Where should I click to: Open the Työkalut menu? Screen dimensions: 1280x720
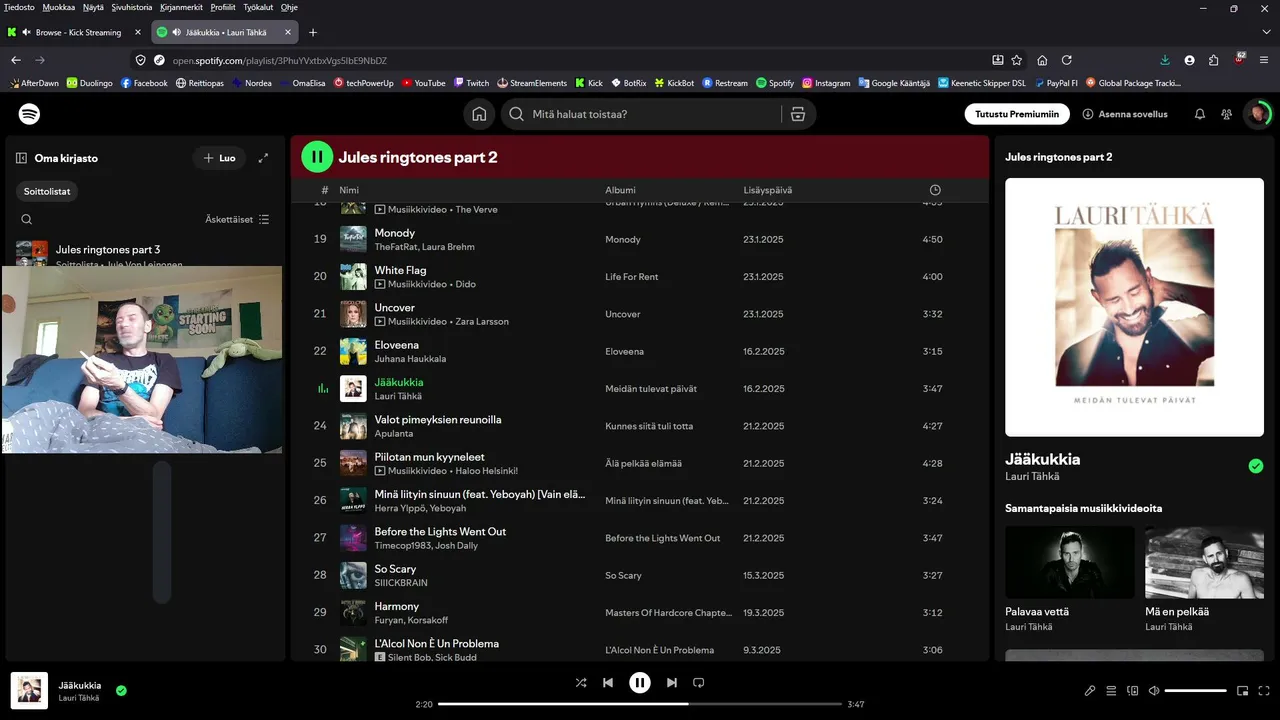pos(256,7)
